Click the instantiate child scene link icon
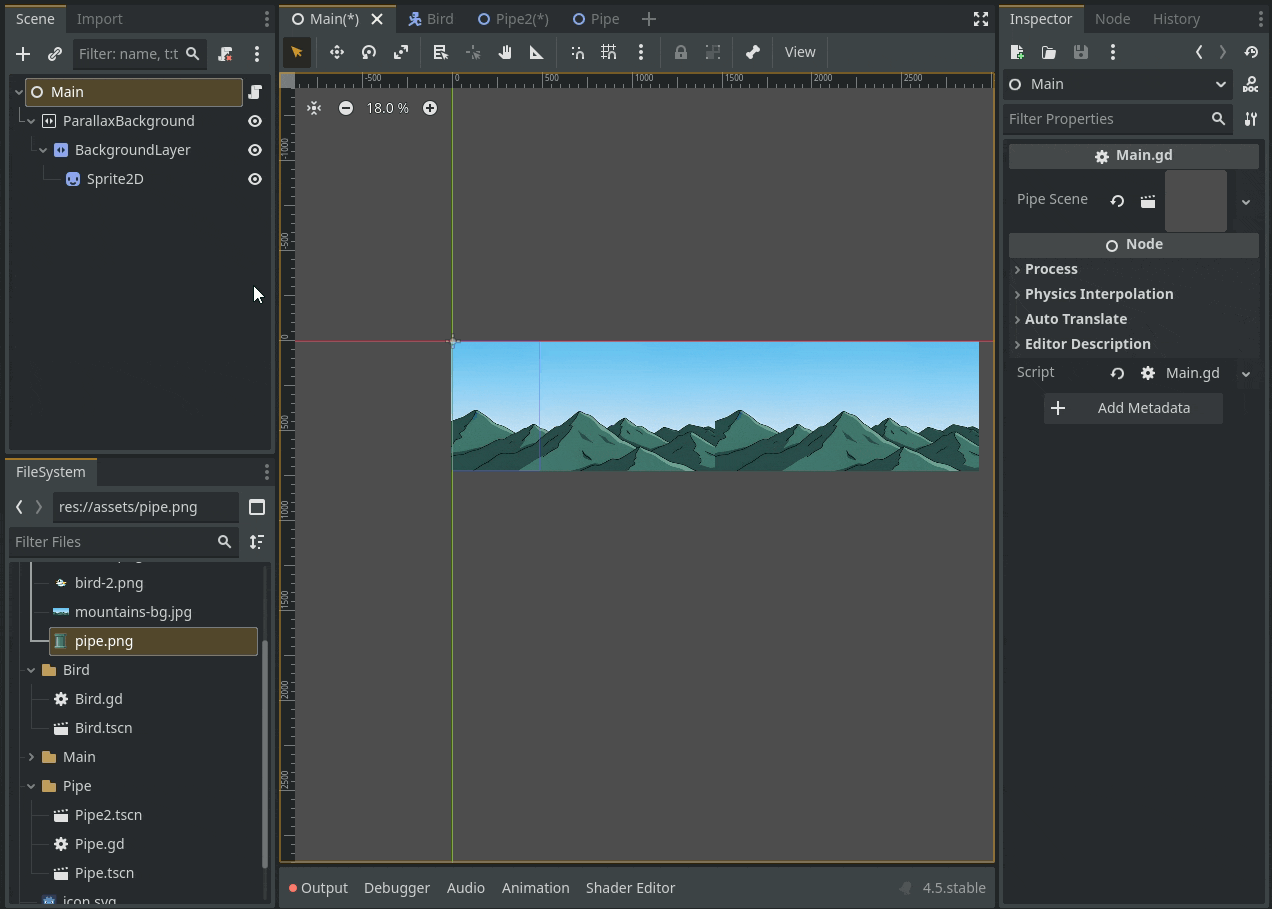The image size is (1272, 909). click(55, 54)
